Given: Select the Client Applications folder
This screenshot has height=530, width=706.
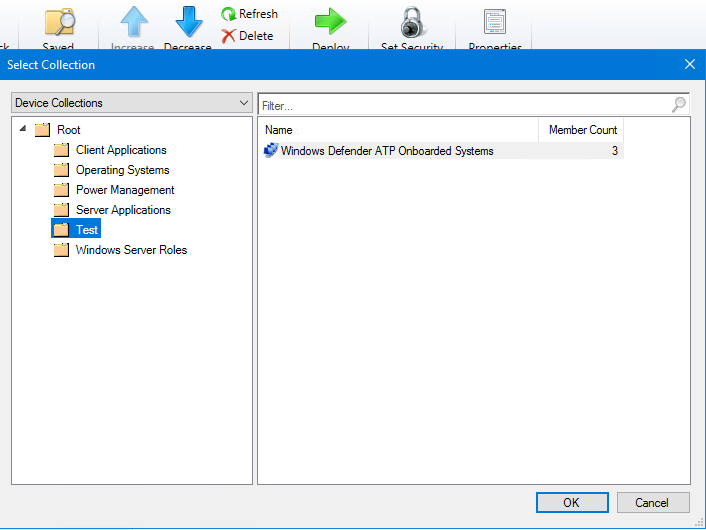Looking at the screenshot, I should pyautogui.click(x=121, y=150).
